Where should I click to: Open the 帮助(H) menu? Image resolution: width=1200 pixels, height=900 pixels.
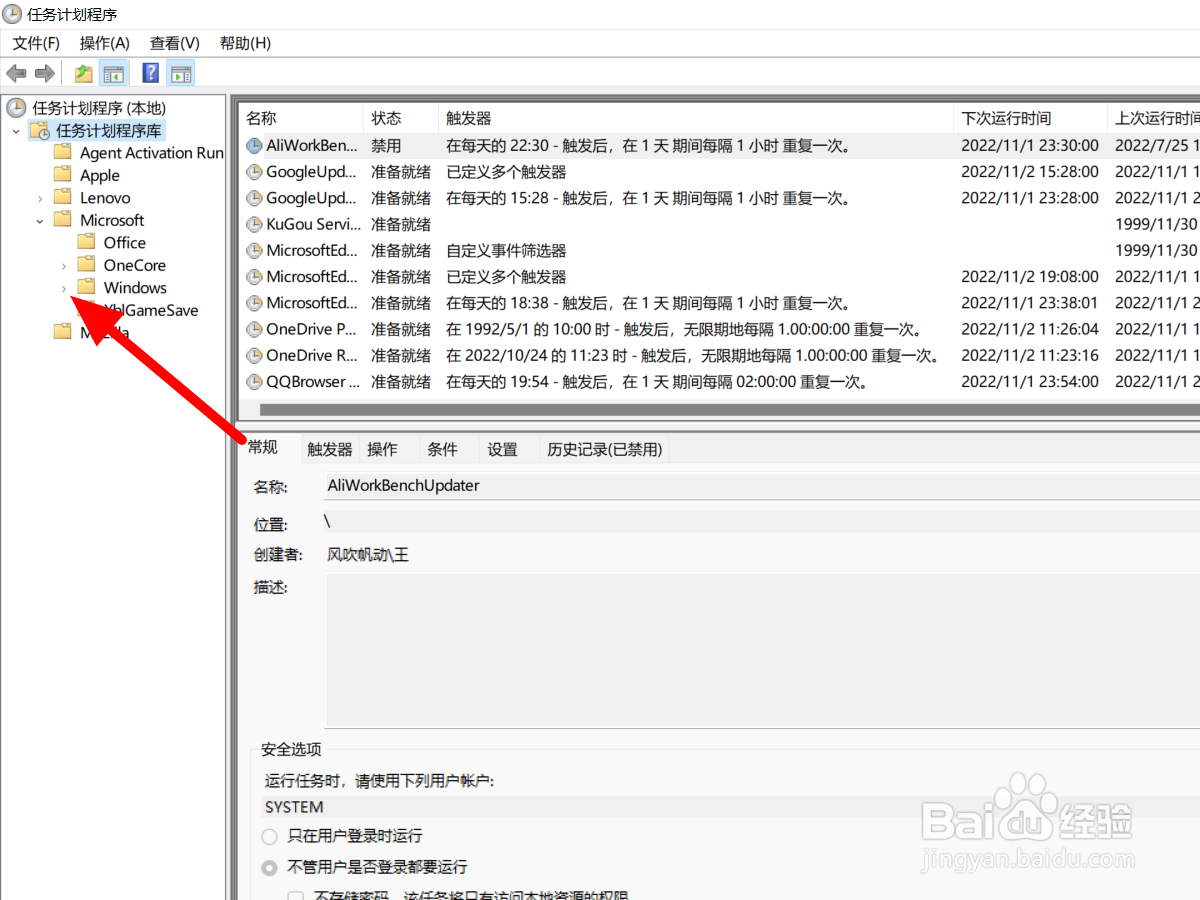pyautogui.click(x=245, y=43)
